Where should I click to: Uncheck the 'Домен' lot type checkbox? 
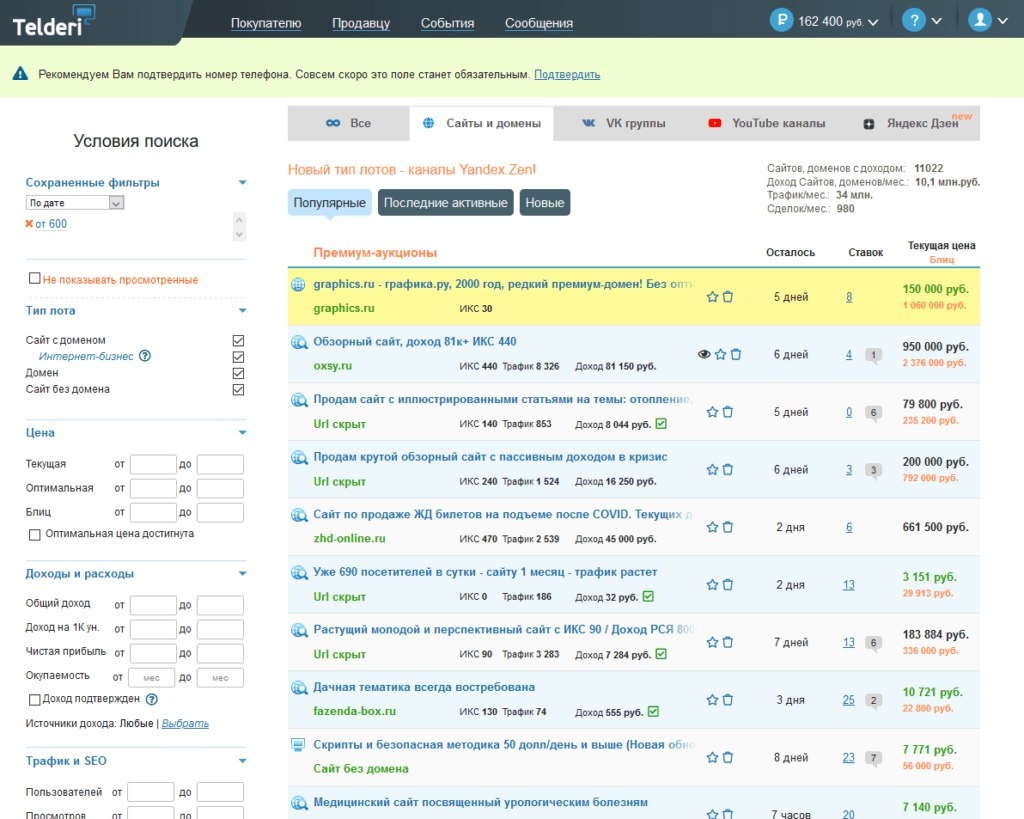coord(238,374)
